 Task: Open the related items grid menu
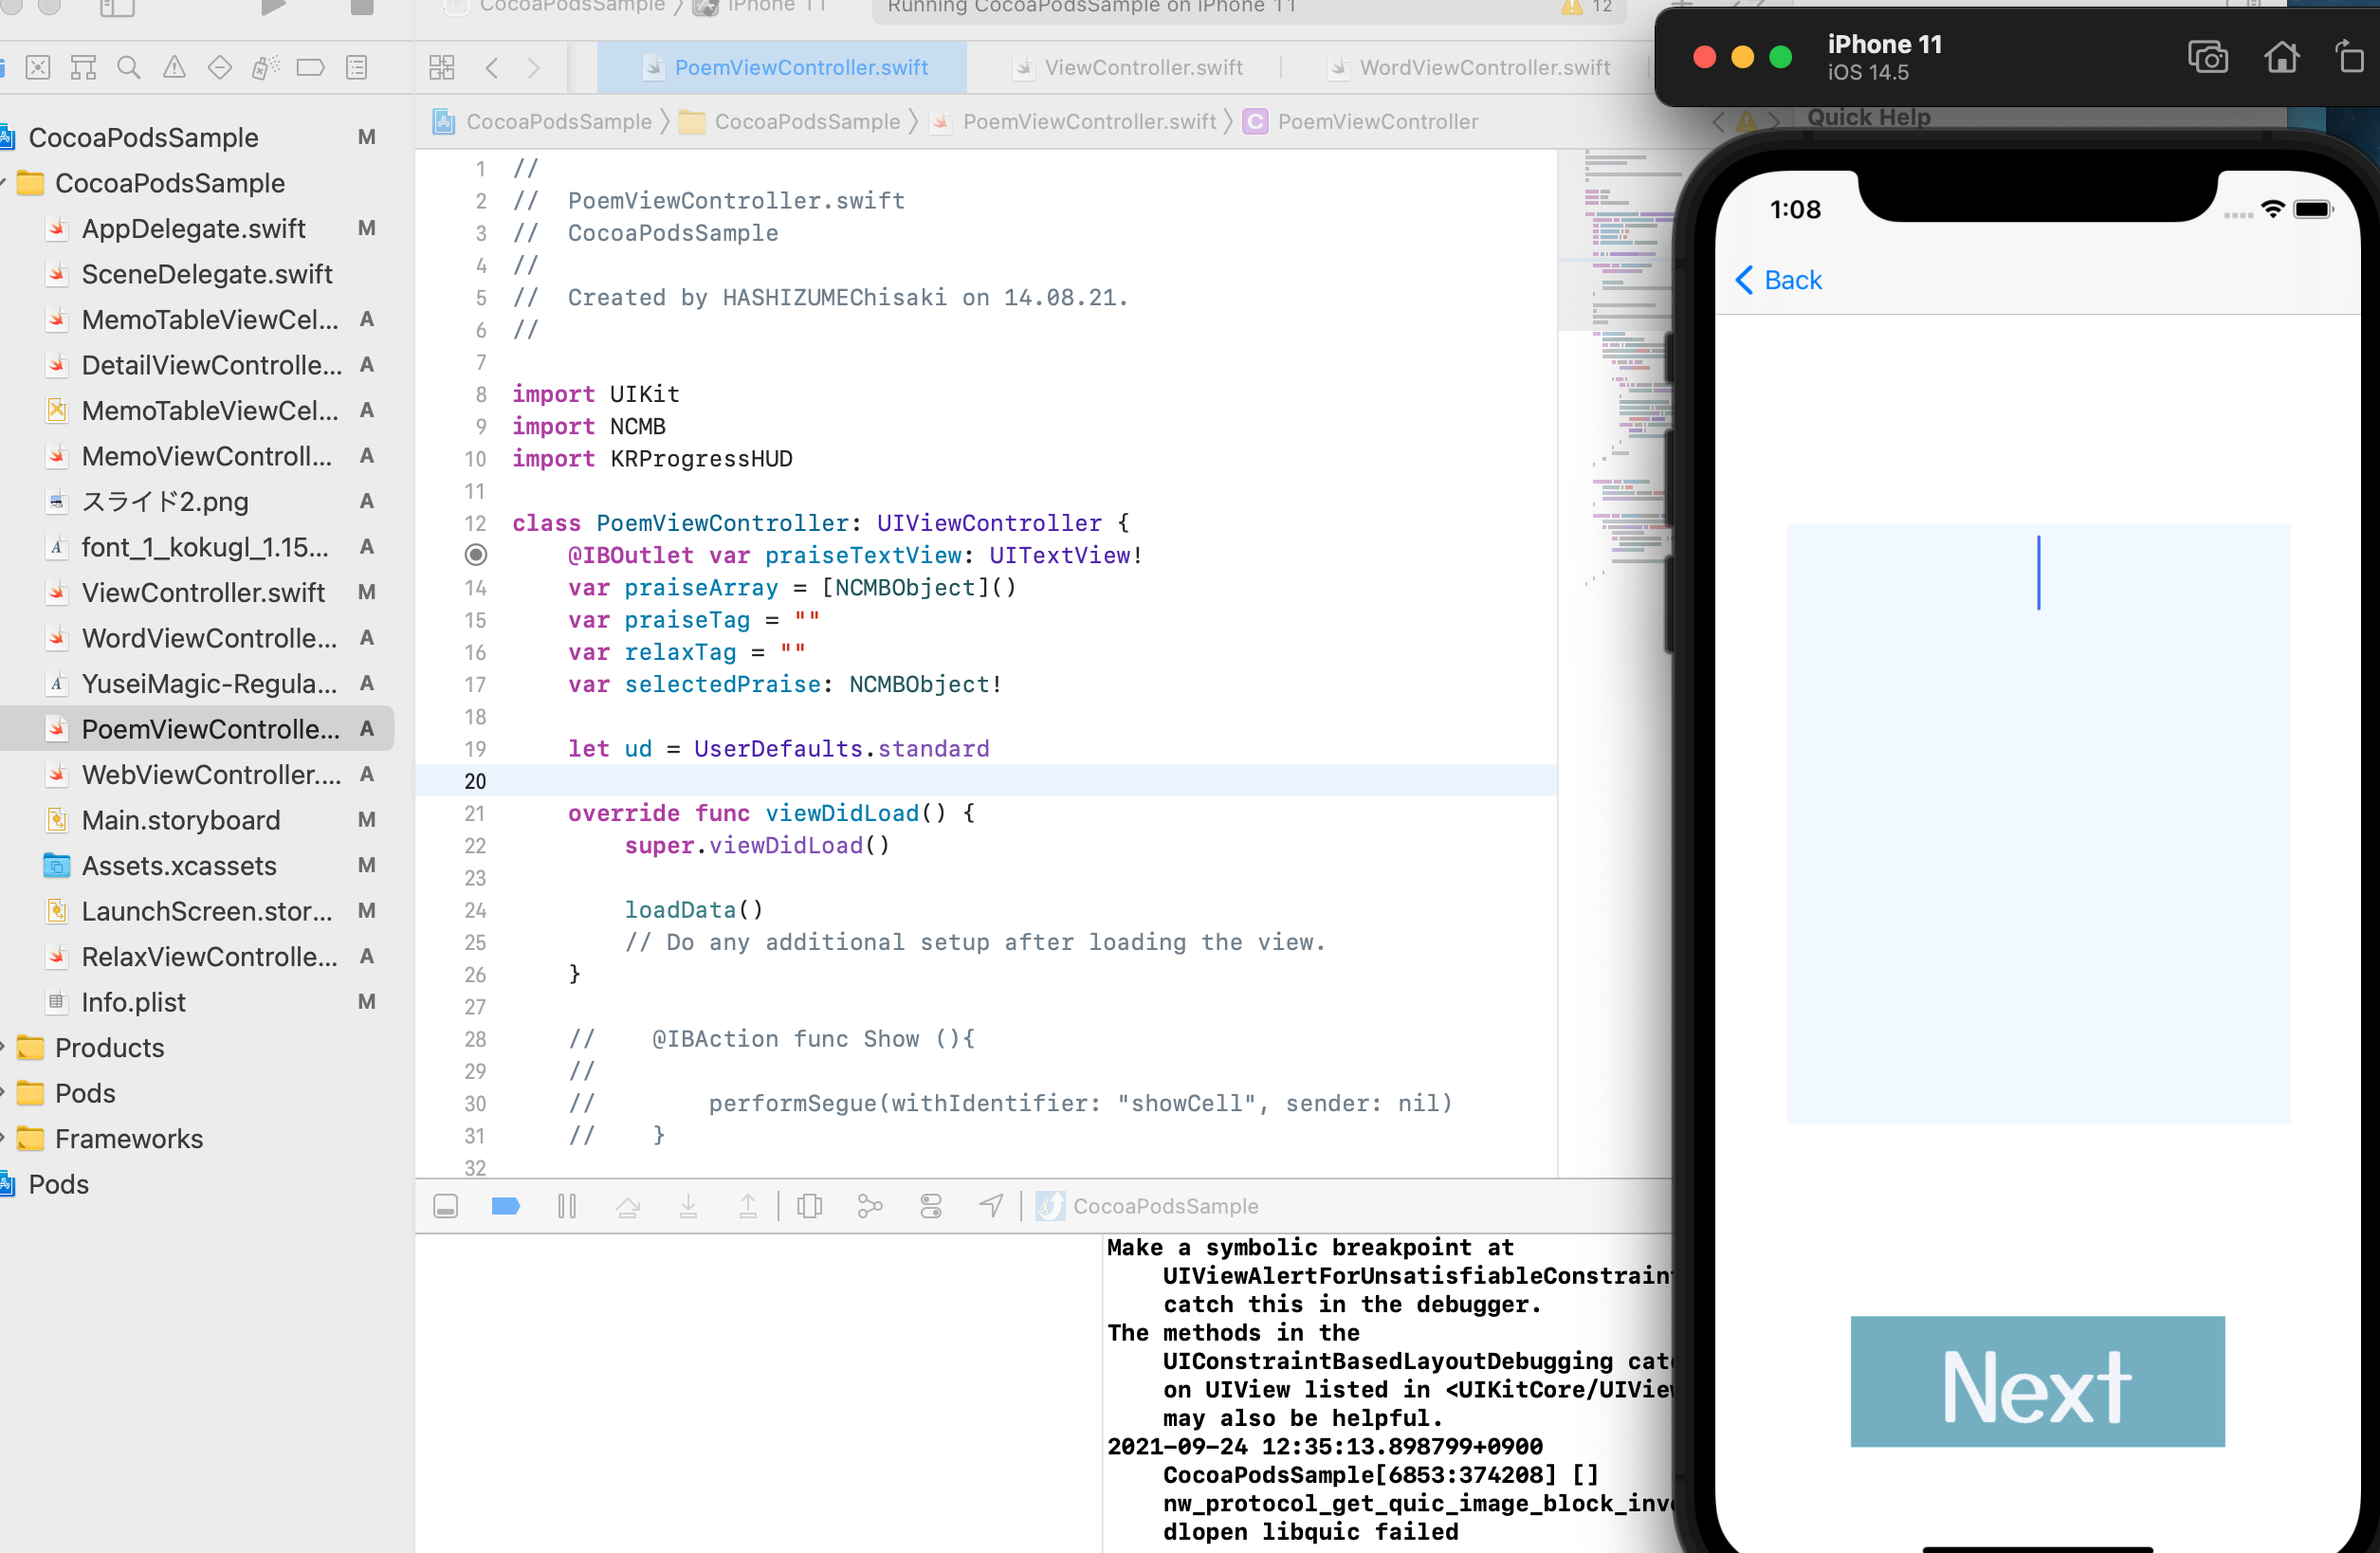pos(441,68)
